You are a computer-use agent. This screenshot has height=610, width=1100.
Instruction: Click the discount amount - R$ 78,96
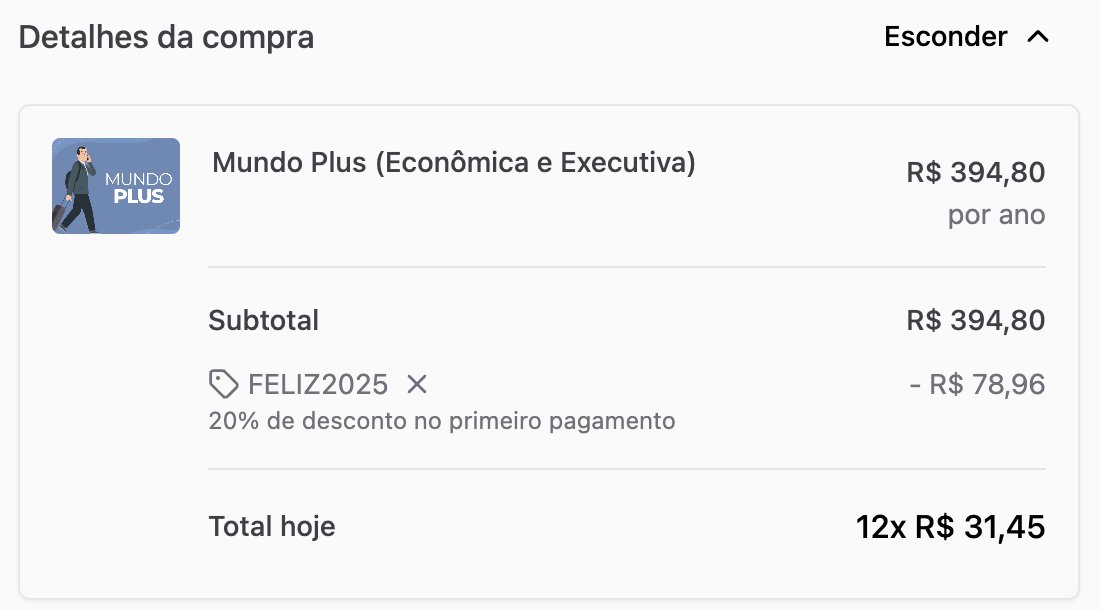(977, 384)
